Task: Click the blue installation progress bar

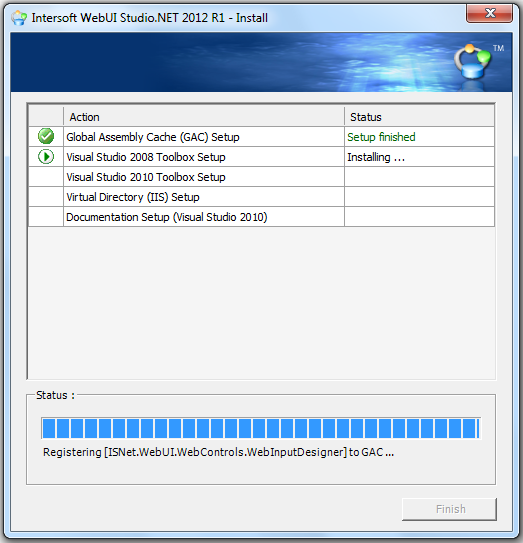Action: pos(261,428)
